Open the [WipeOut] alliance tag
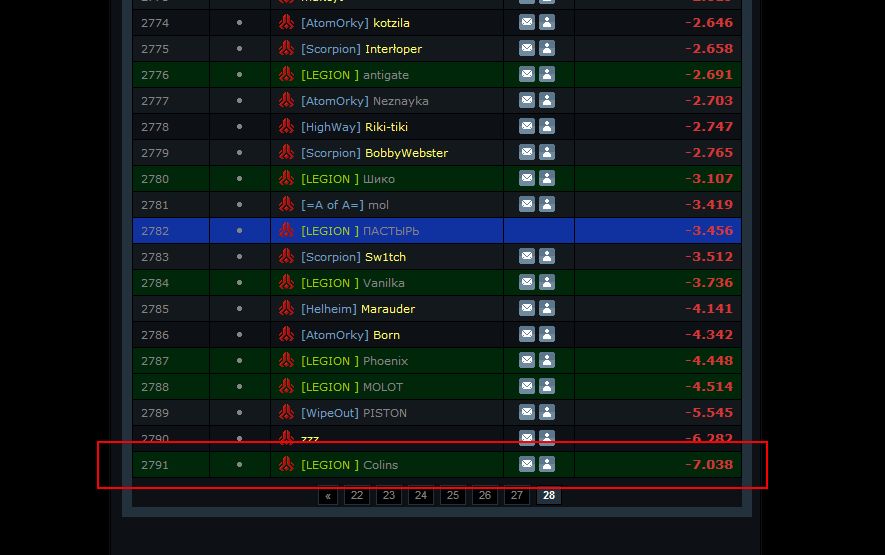Image resolution: width=885 pixels, height=555 pixels. (x=330, y=413)
